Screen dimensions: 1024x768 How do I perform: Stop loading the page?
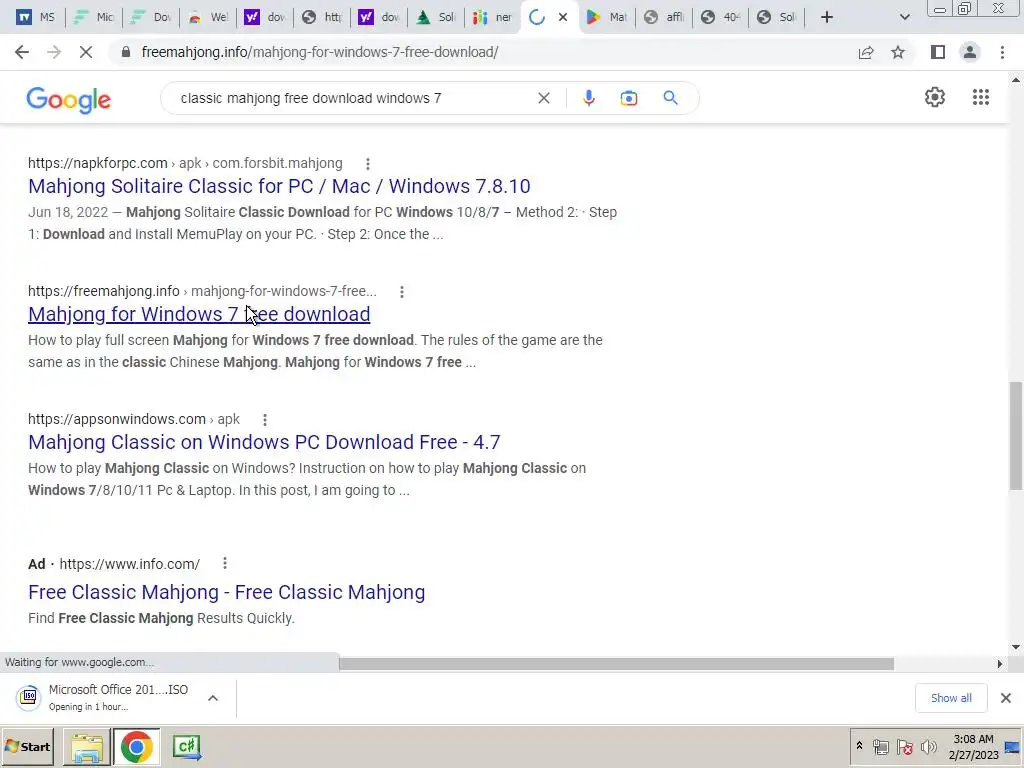pos(86,52)
